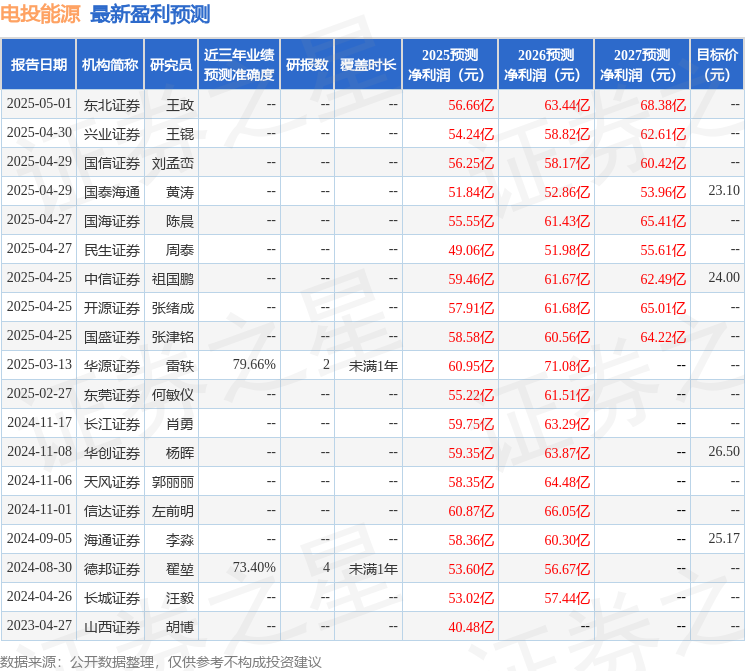The height and width of the screenshot is (671, 745).
Task: Click the 国泰海通 institution cell
Action: (112, 192)
